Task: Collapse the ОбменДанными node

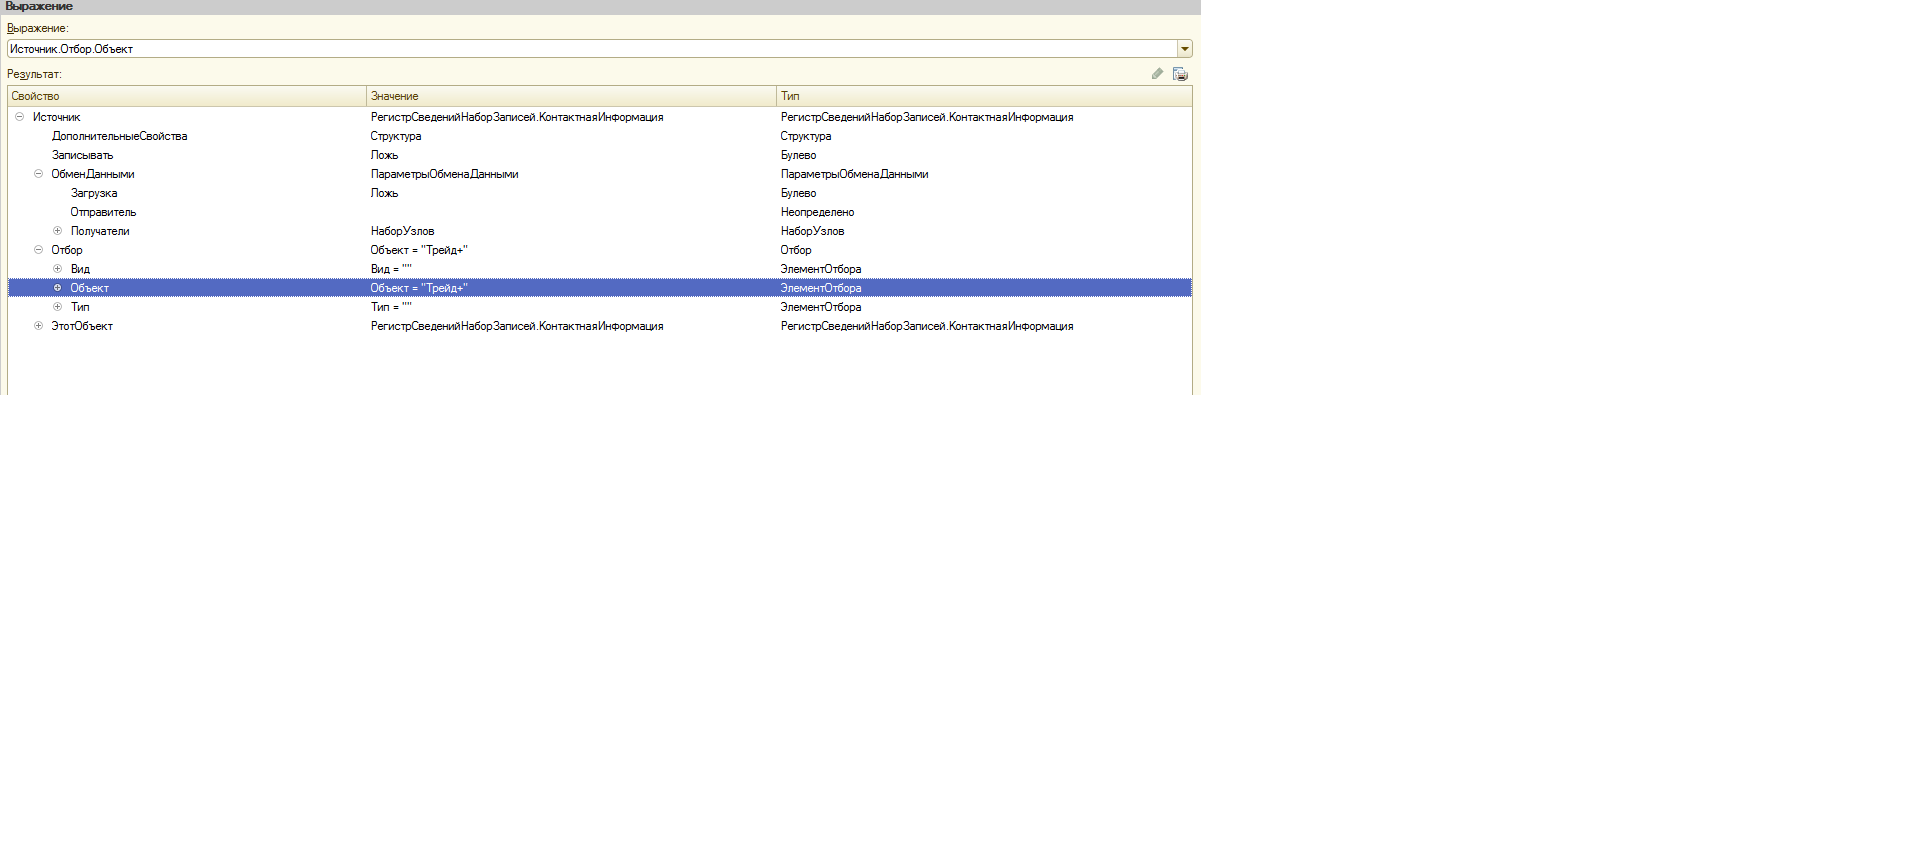Action: point(38,174)
